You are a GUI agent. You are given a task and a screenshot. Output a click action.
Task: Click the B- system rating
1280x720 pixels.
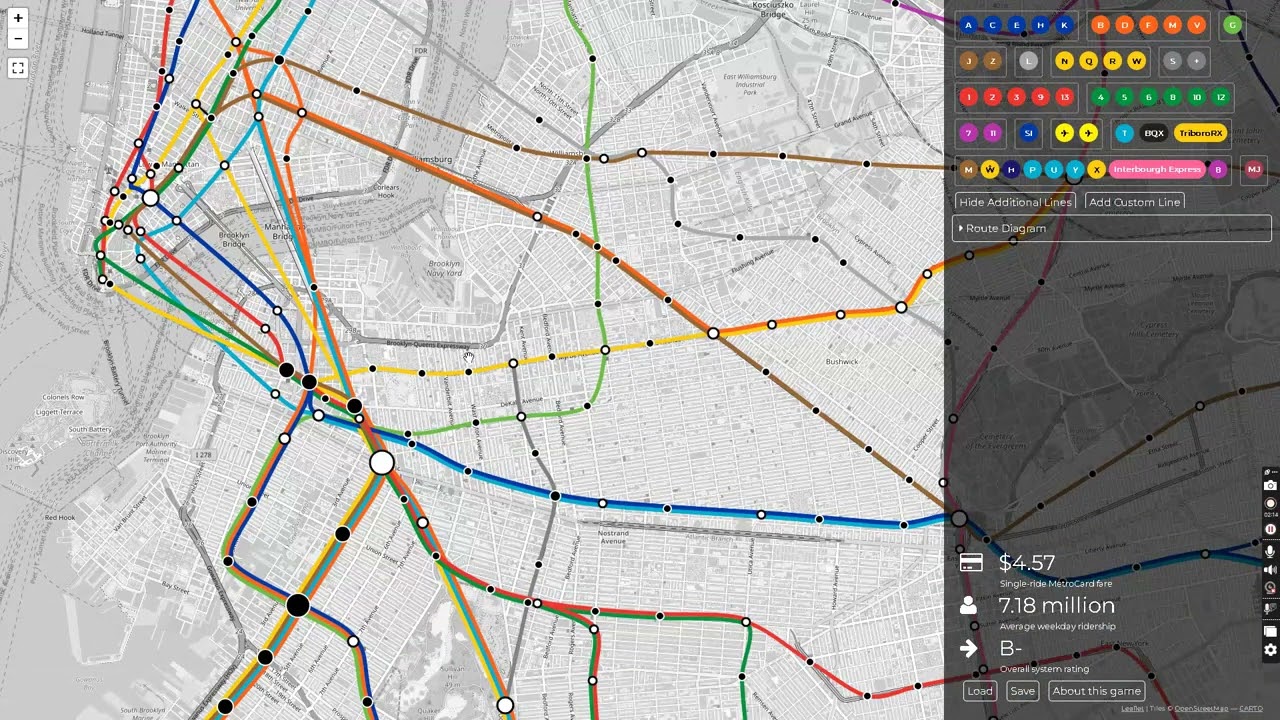pos(1011,648)
